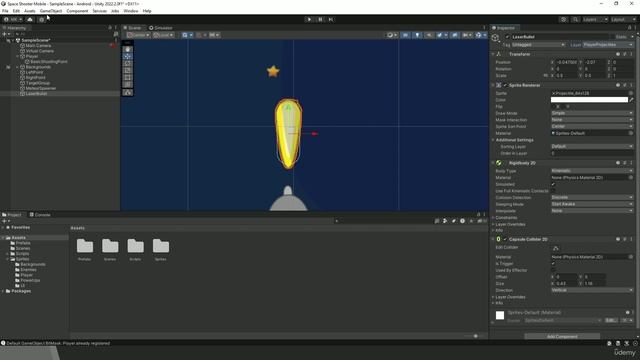
Task: Open the Sprite Renderer component help icon
Action: (618, 85)
